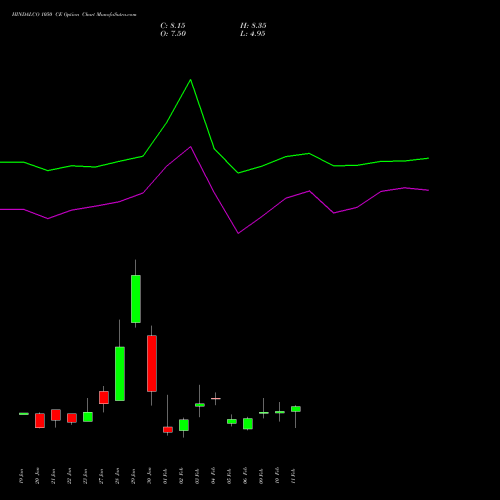This screenshot has height=500, width=500.
Task: Select the 06 Feb date label
Action: click(x=245, y=476)
